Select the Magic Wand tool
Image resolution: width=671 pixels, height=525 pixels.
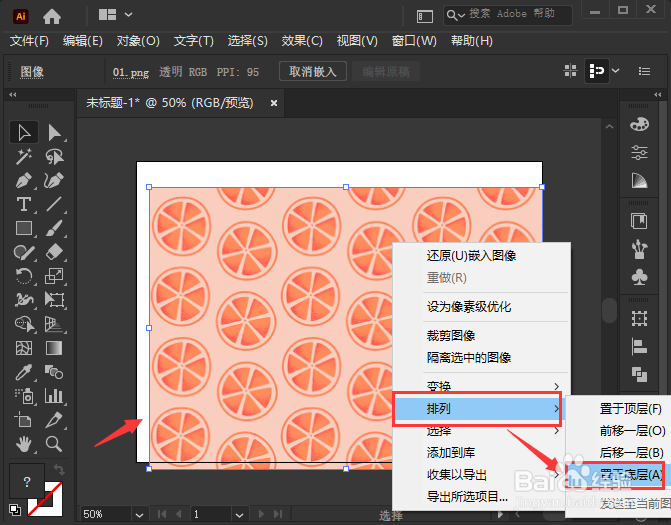point(24,157)
